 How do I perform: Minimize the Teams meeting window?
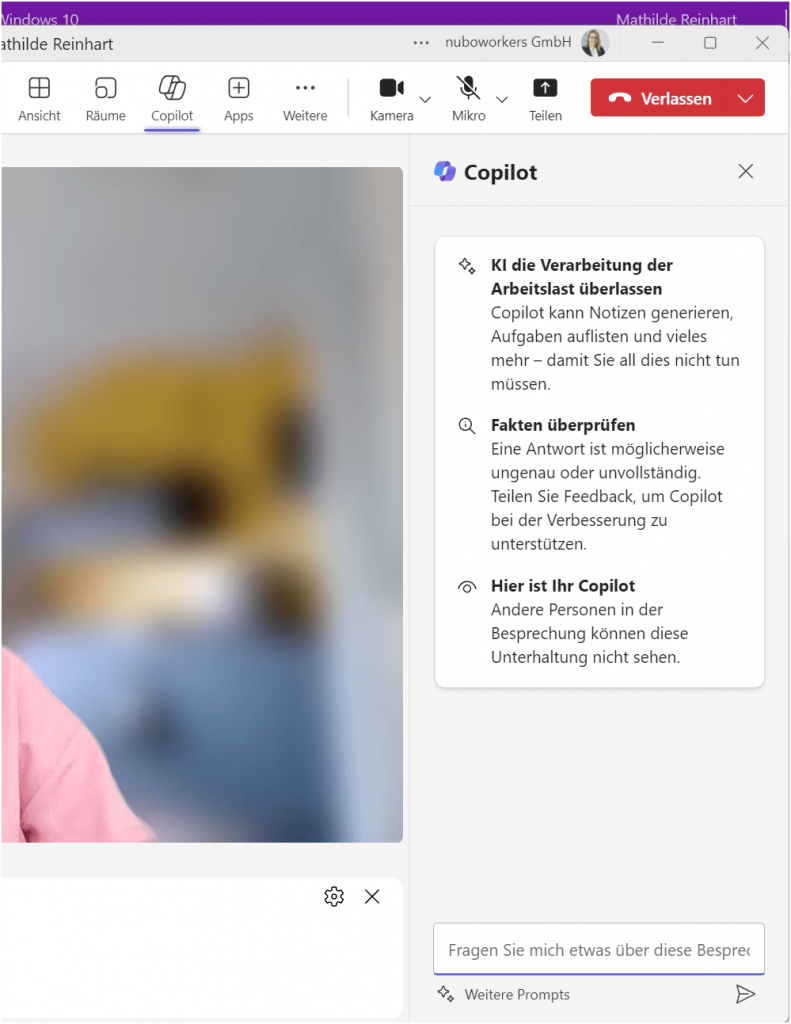[658, 43]
